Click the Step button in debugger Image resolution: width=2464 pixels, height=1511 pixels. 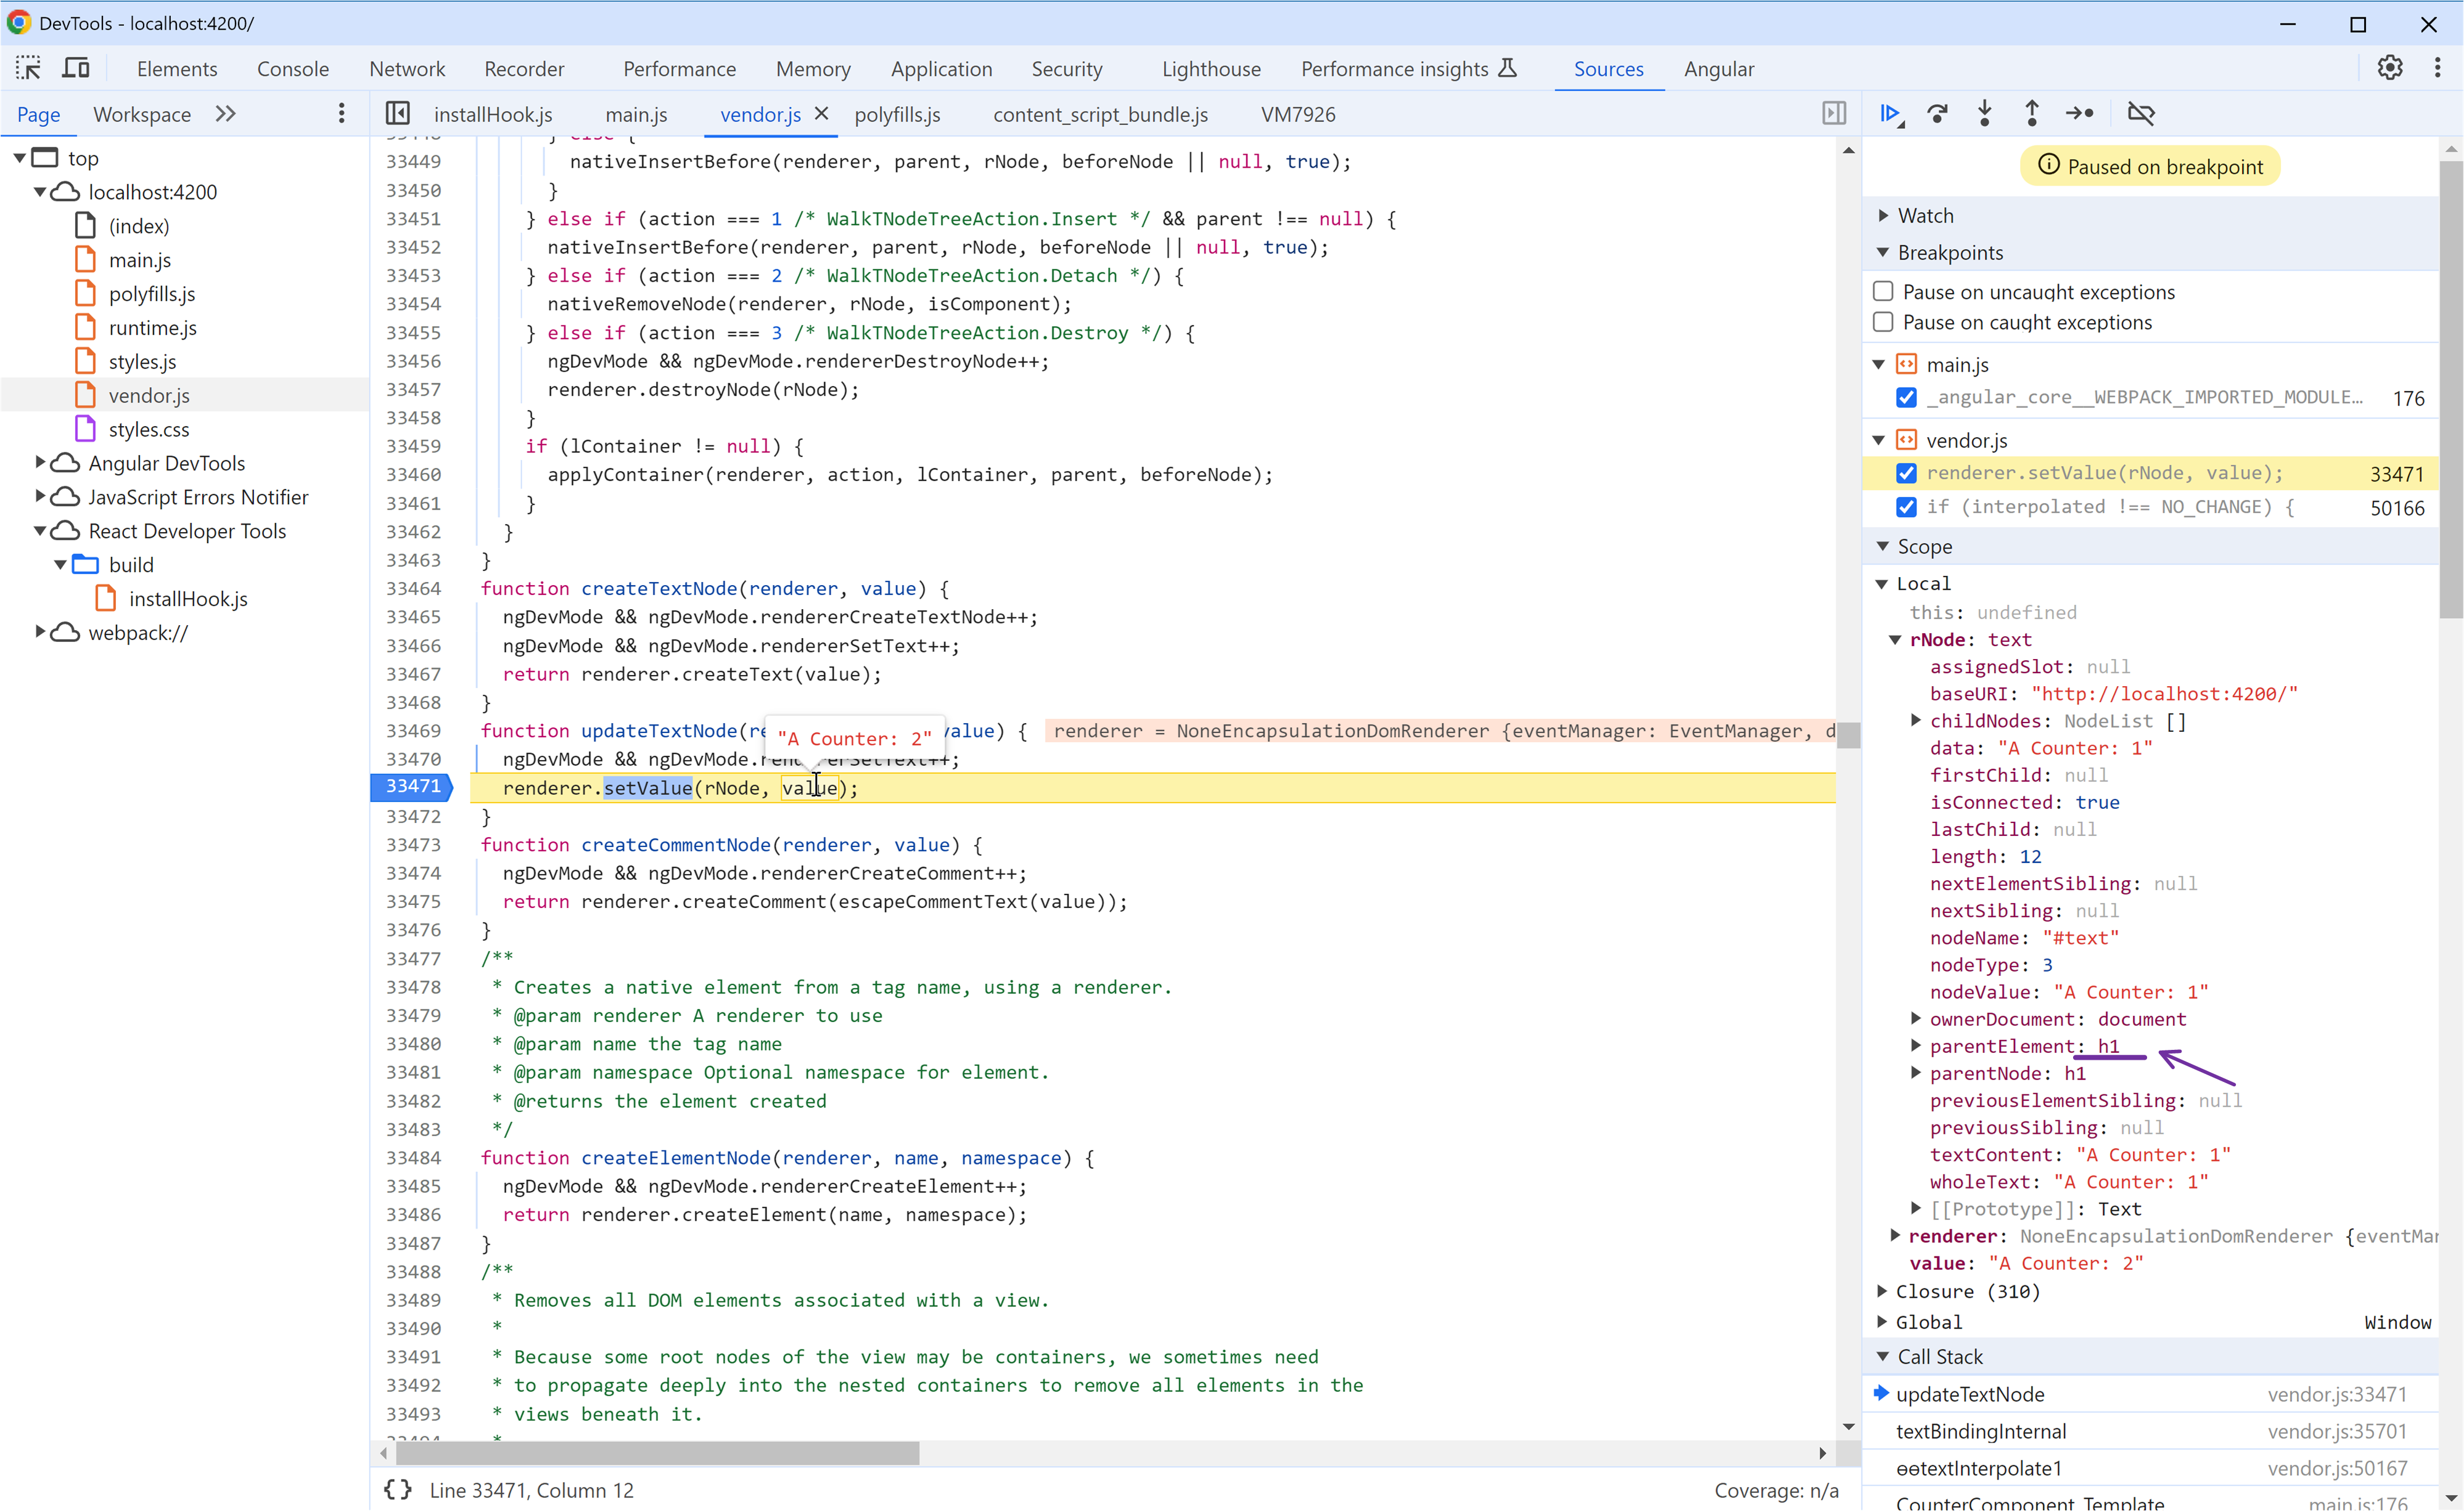pyautogui.click(x=2080, y=114)
